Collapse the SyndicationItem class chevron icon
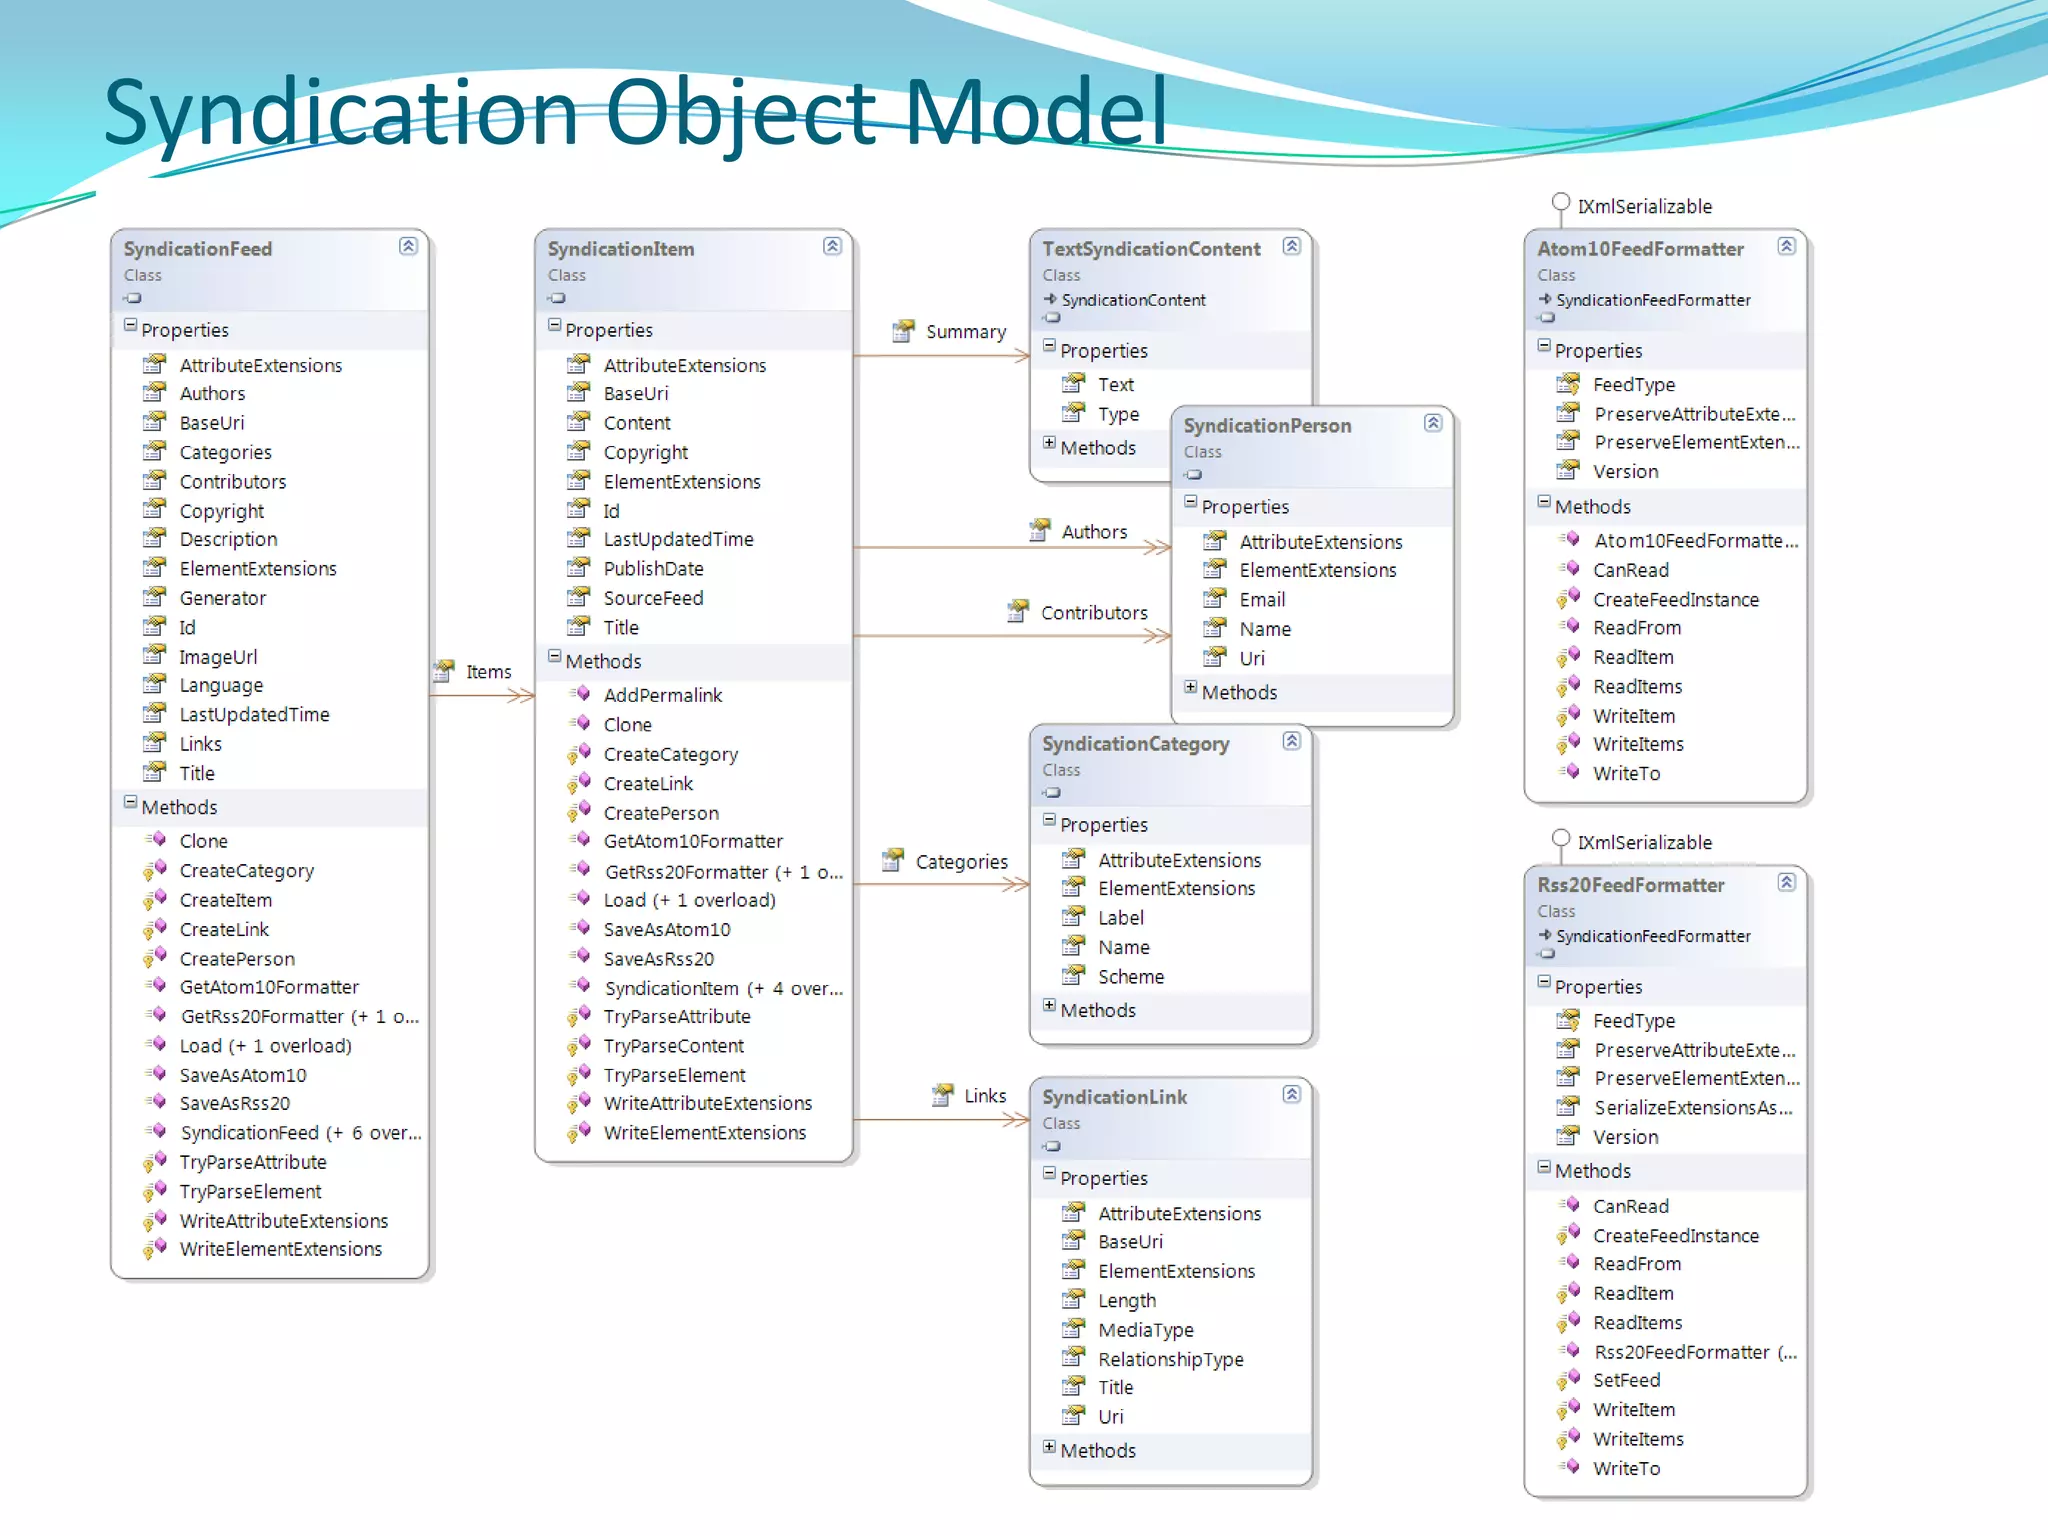The image size is (2048, 1536). point(832,246)
